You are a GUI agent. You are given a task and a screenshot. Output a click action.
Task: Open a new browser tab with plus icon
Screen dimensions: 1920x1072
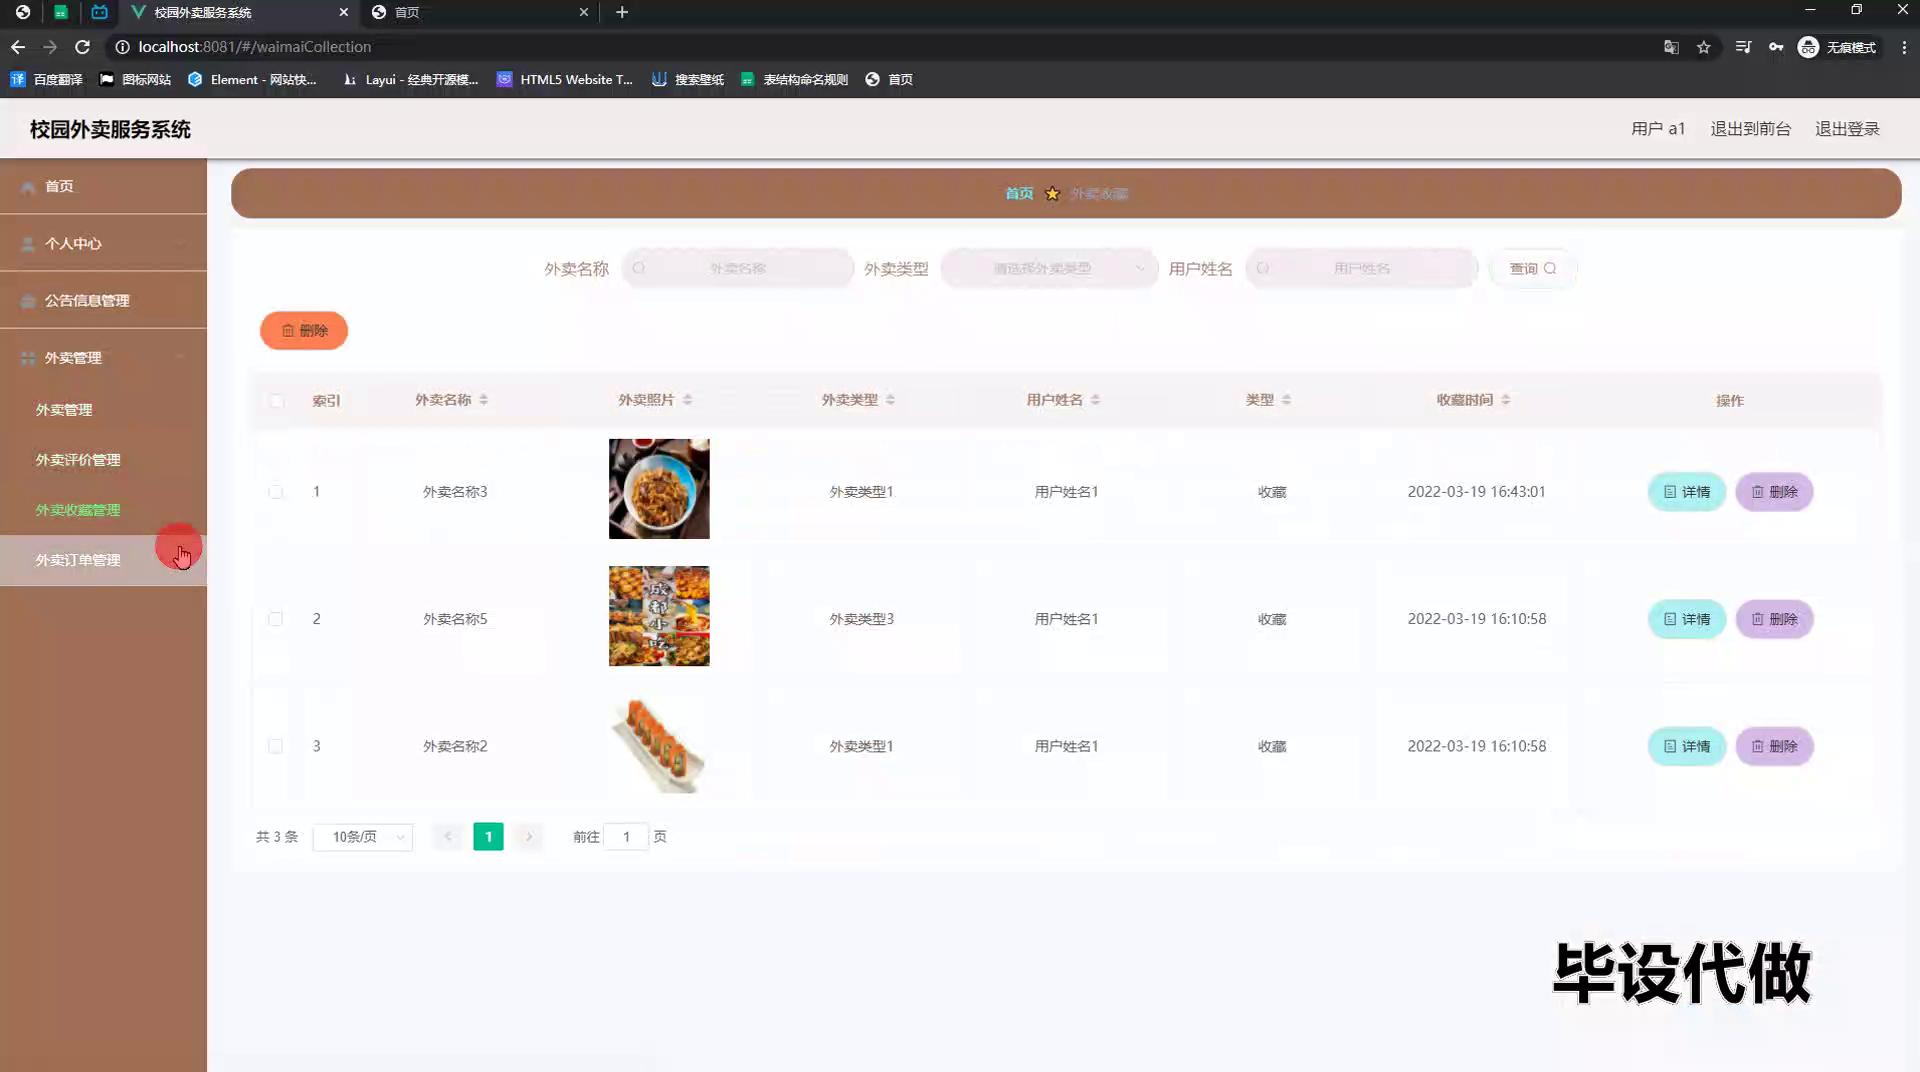(x=622, y=12)
